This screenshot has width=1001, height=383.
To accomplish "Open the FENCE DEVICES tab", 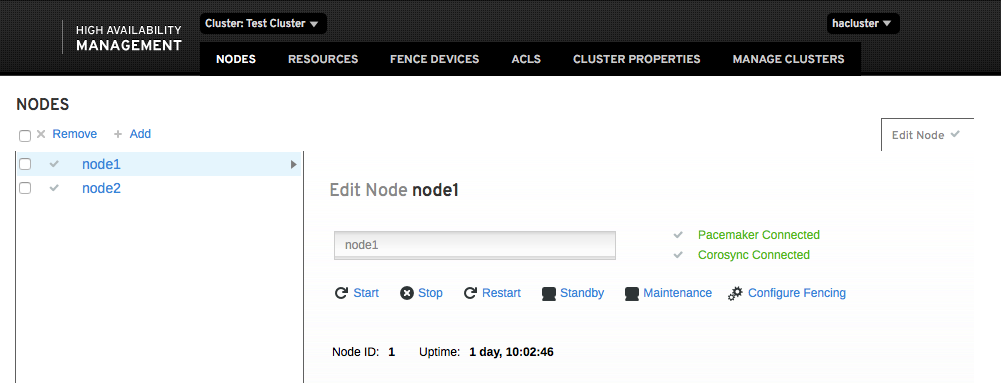I will [435, 59].
